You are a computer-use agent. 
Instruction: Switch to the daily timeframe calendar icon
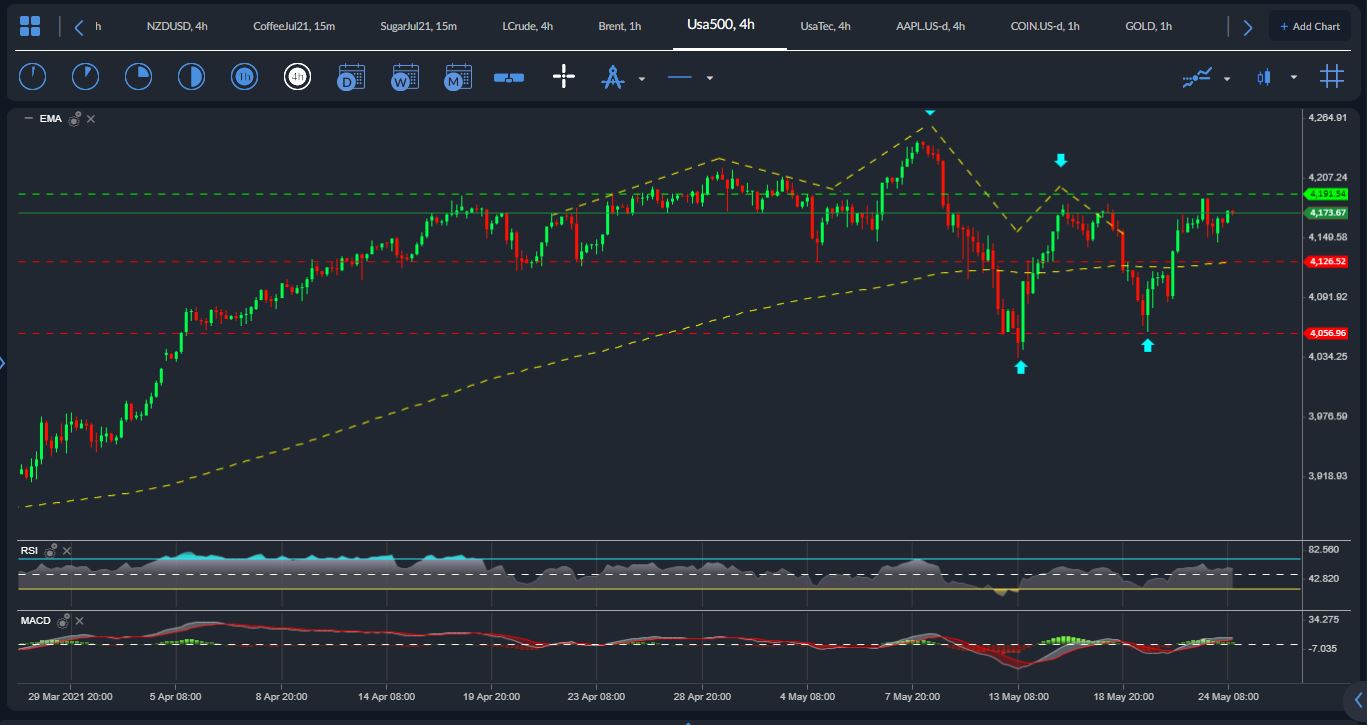coord(351,77)
